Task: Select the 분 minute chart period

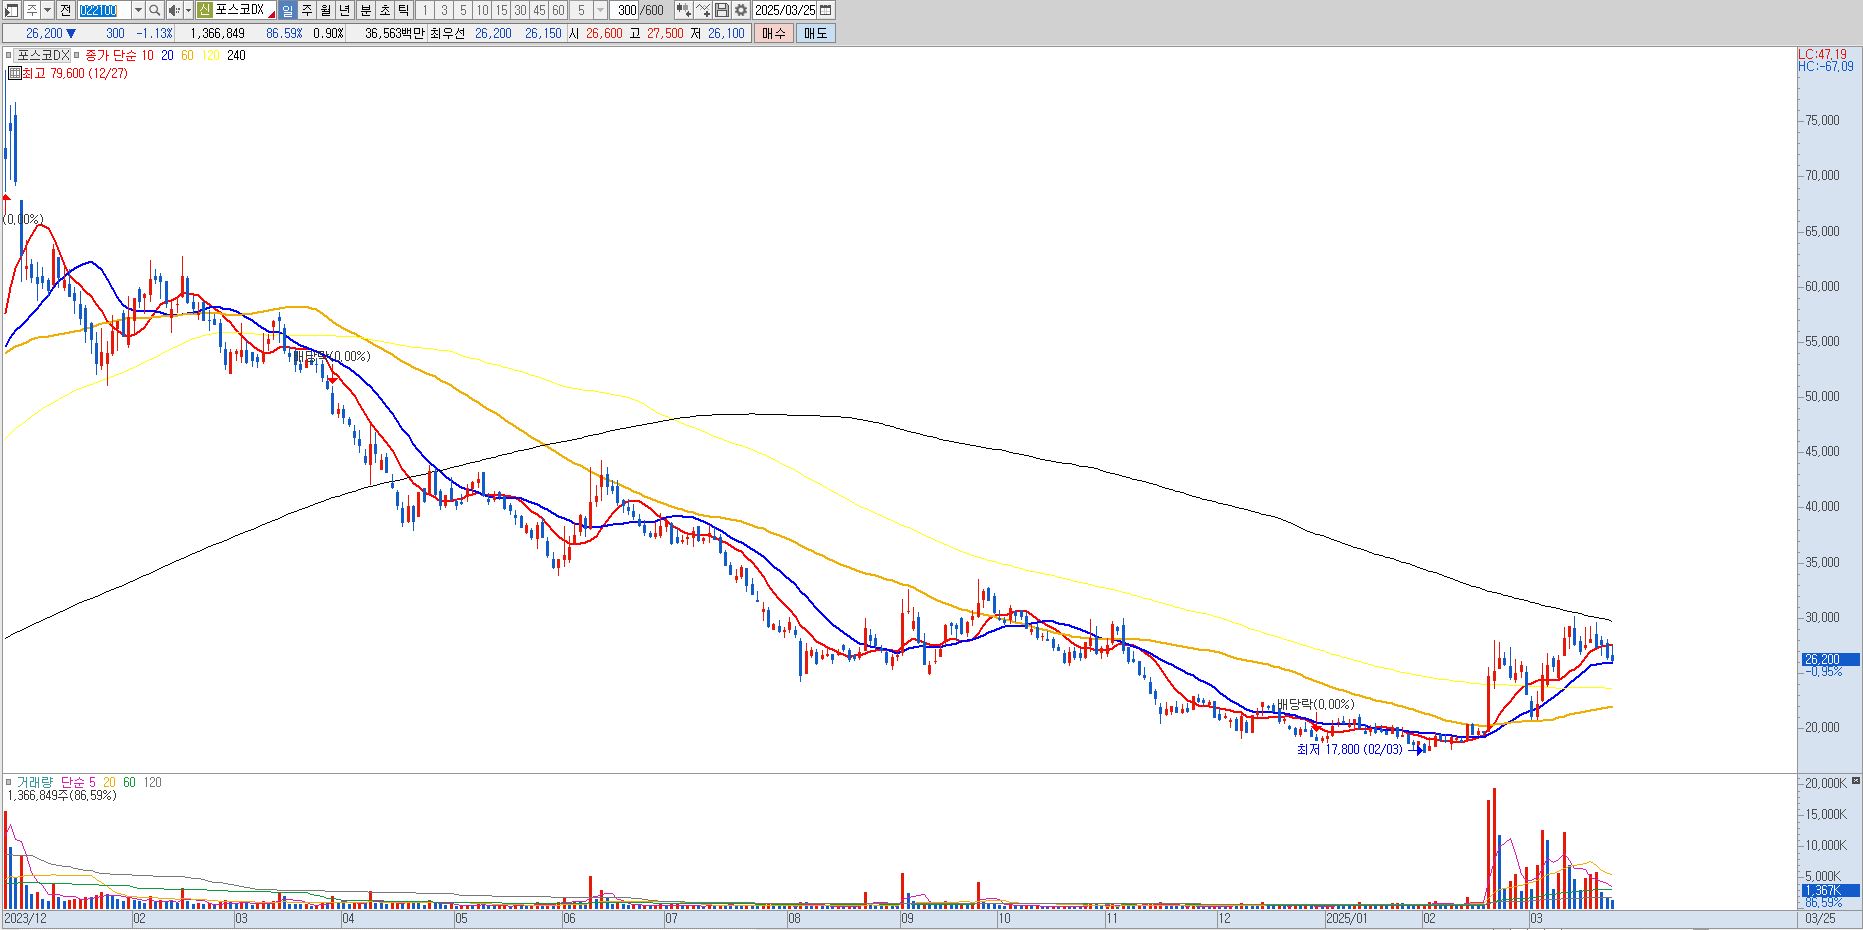Action: point(365,10)
